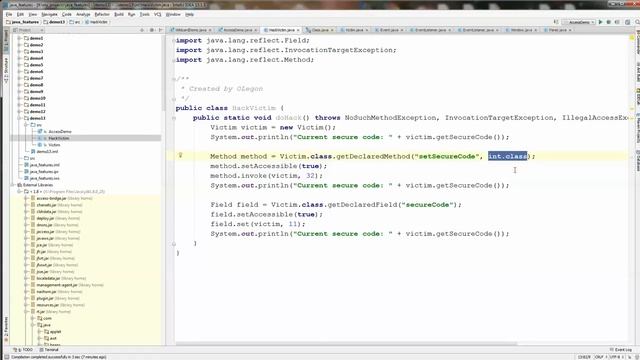Click the java_features breadcrumb in the navigation bar

pyautogui.click(x=22, y=22)
